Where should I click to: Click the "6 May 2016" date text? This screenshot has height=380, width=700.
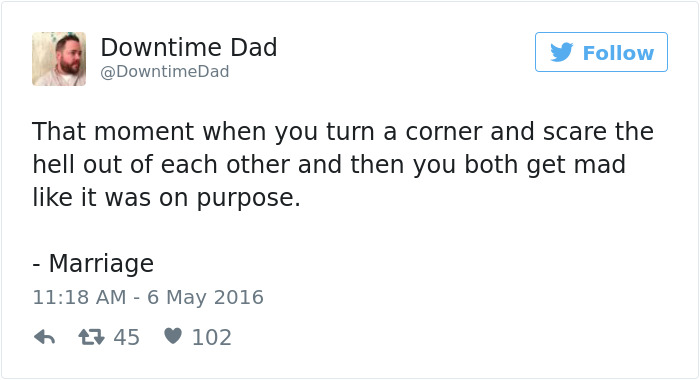click(205, 297)
